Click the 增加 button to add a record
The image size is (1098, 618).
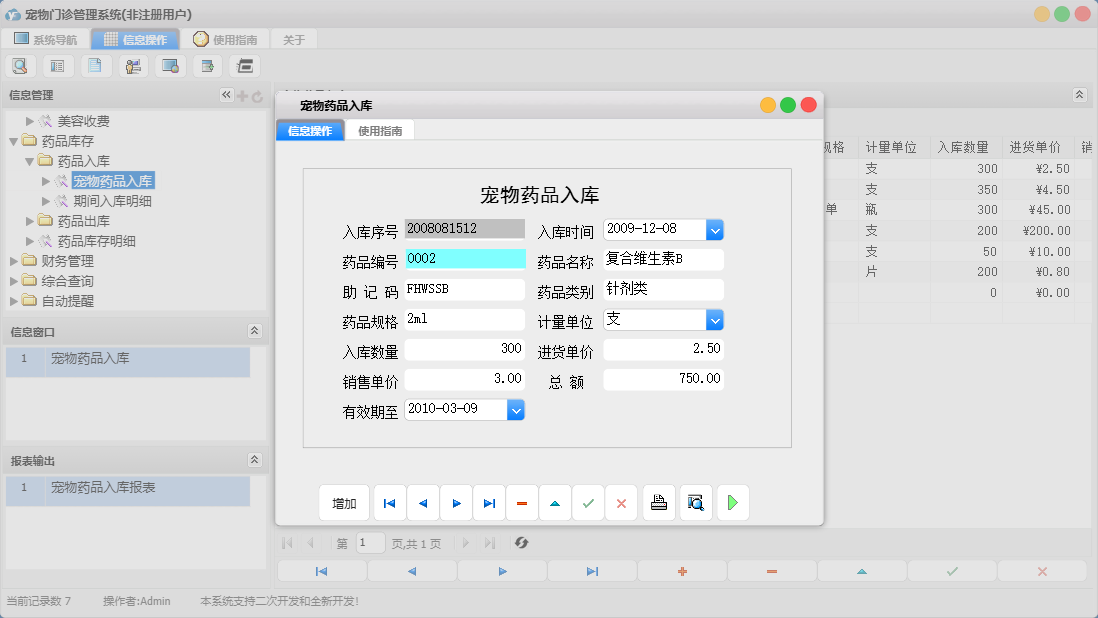click(343, 502)
